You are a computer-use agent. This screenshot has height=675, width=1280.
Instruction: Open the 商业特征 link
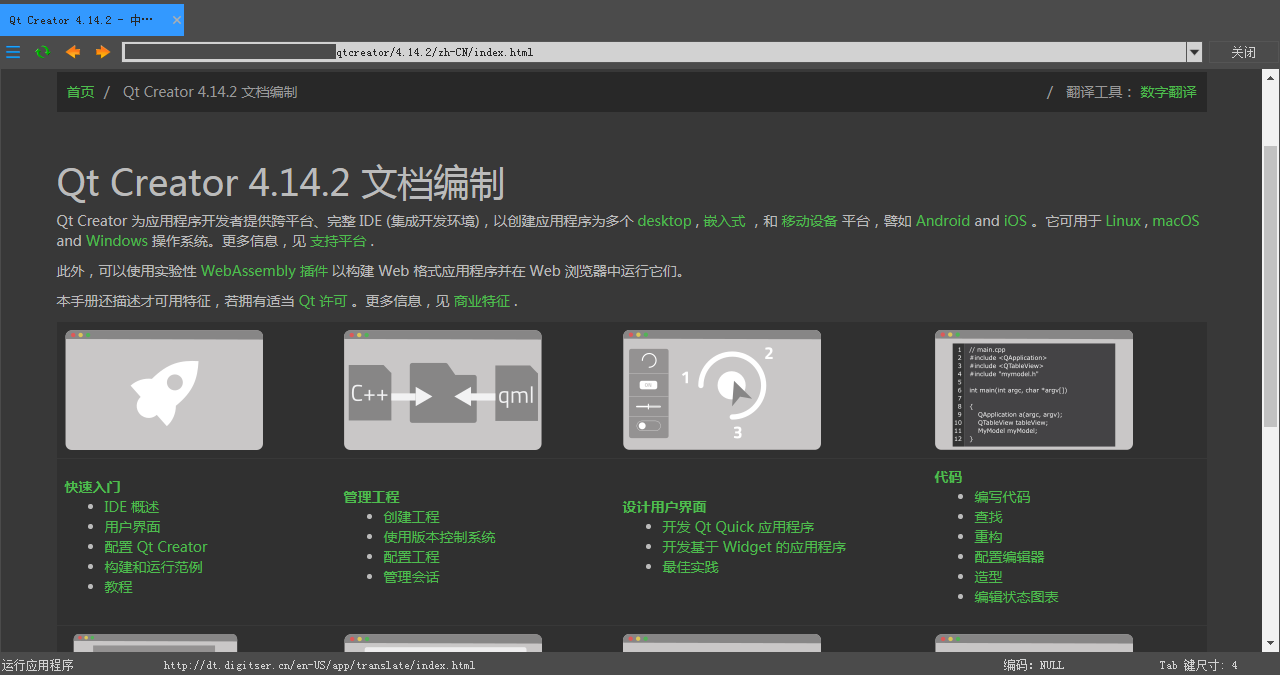click(x=483, y=300)
